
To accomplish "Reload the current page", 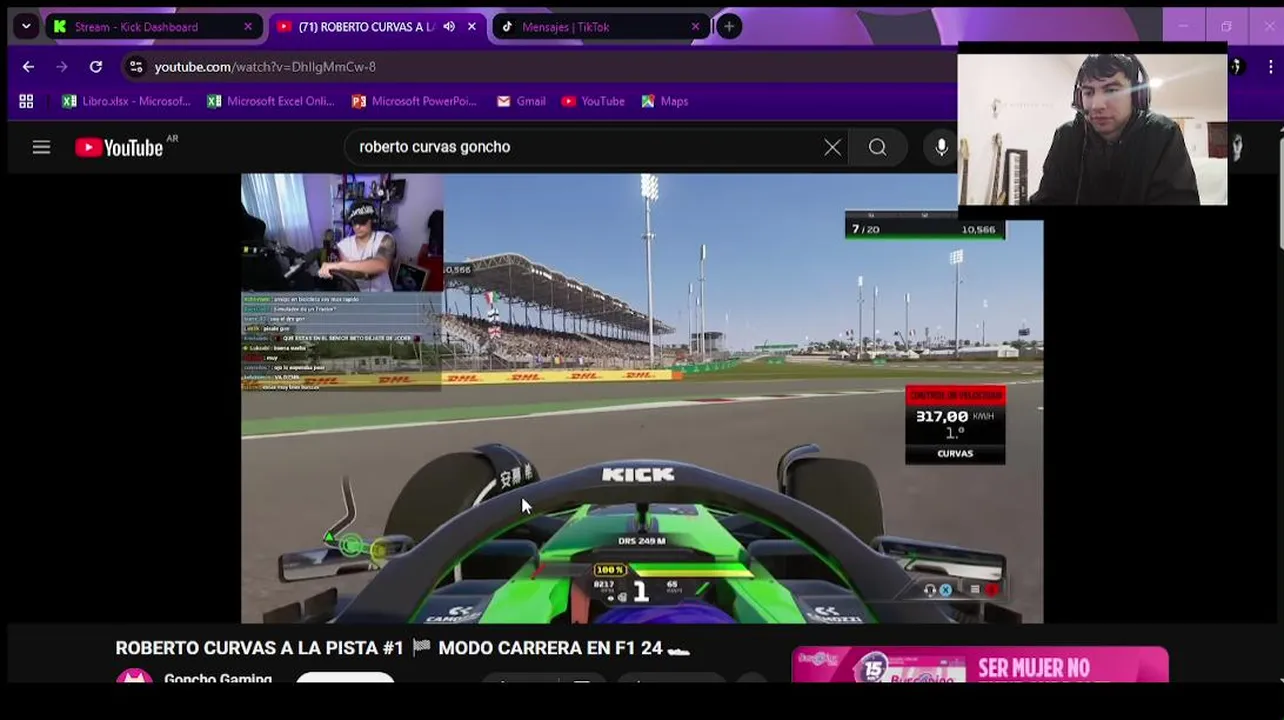I will pos(96,67).
